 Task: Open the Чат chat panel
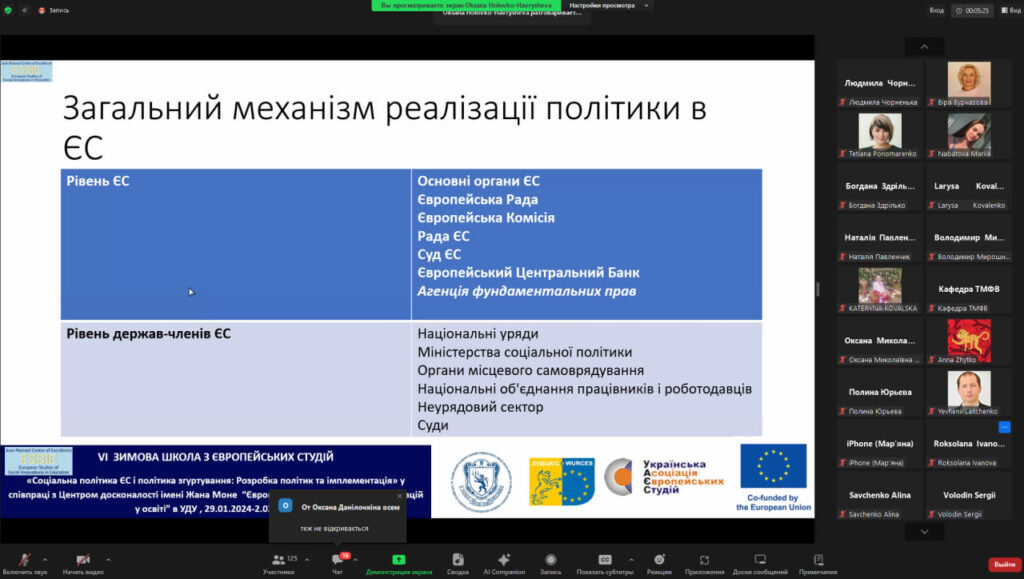[x=337, y=560]
